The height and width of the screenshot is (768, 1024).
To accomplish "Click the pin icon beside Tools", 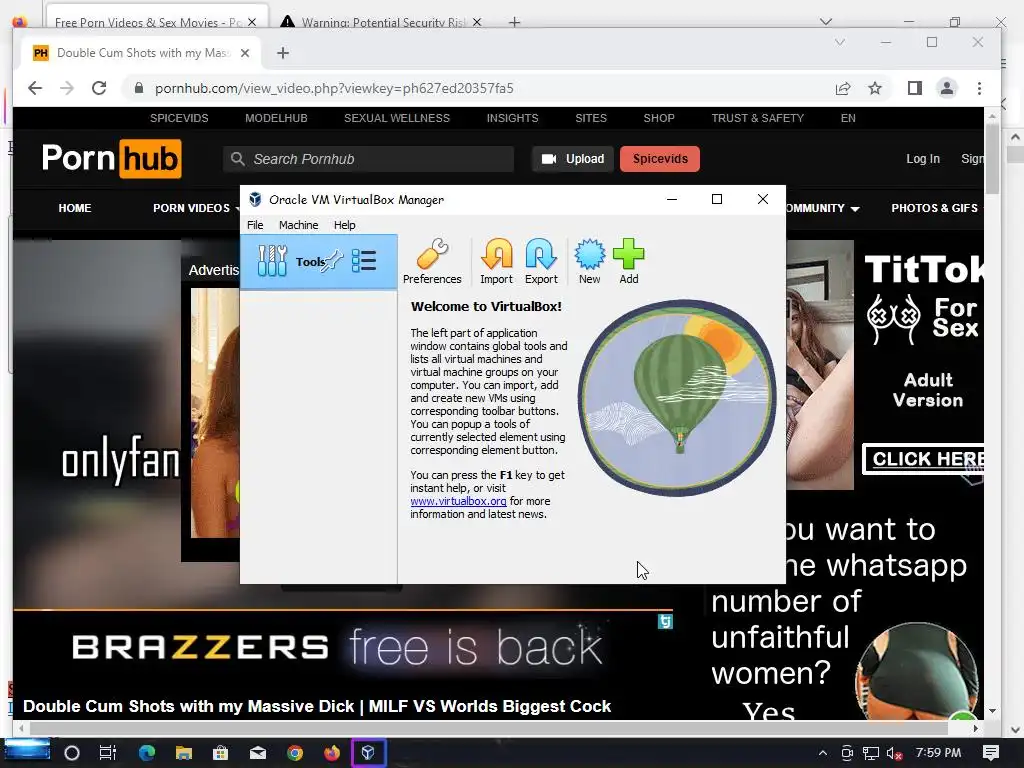I will (x=332, y=261).
